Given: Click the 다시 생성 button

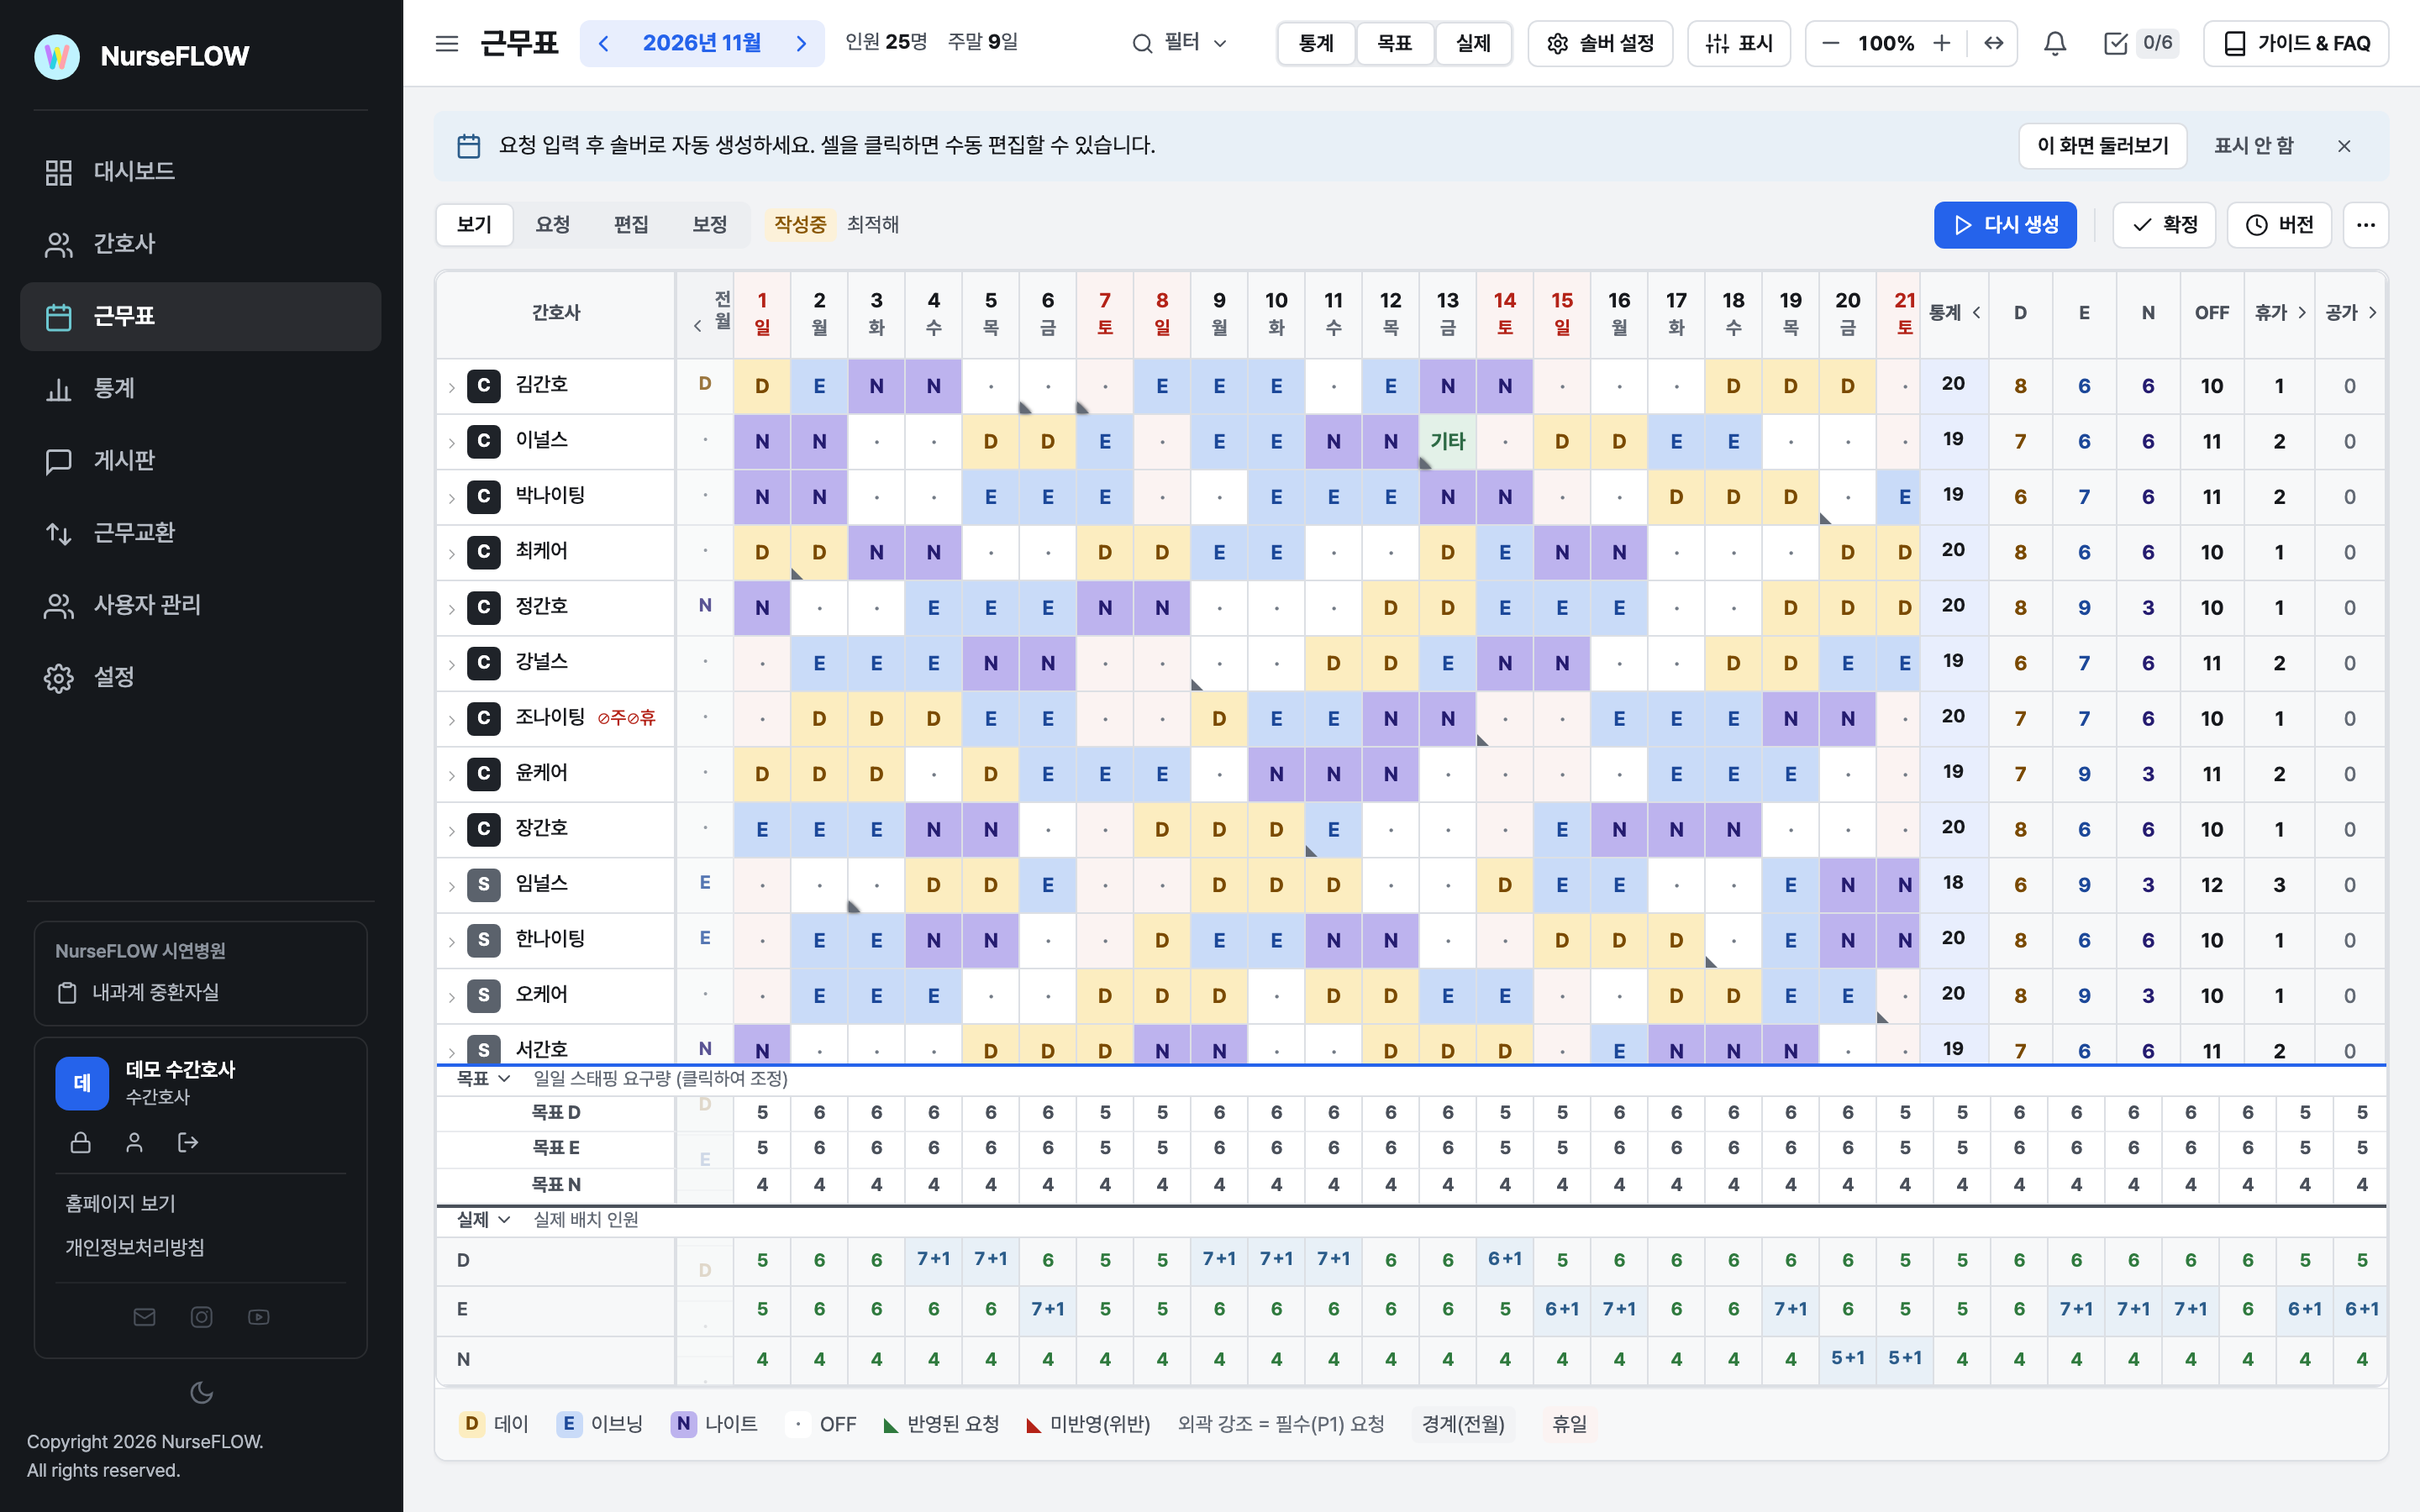Looking at the screenshot, I should click(x=2005, y=225).
